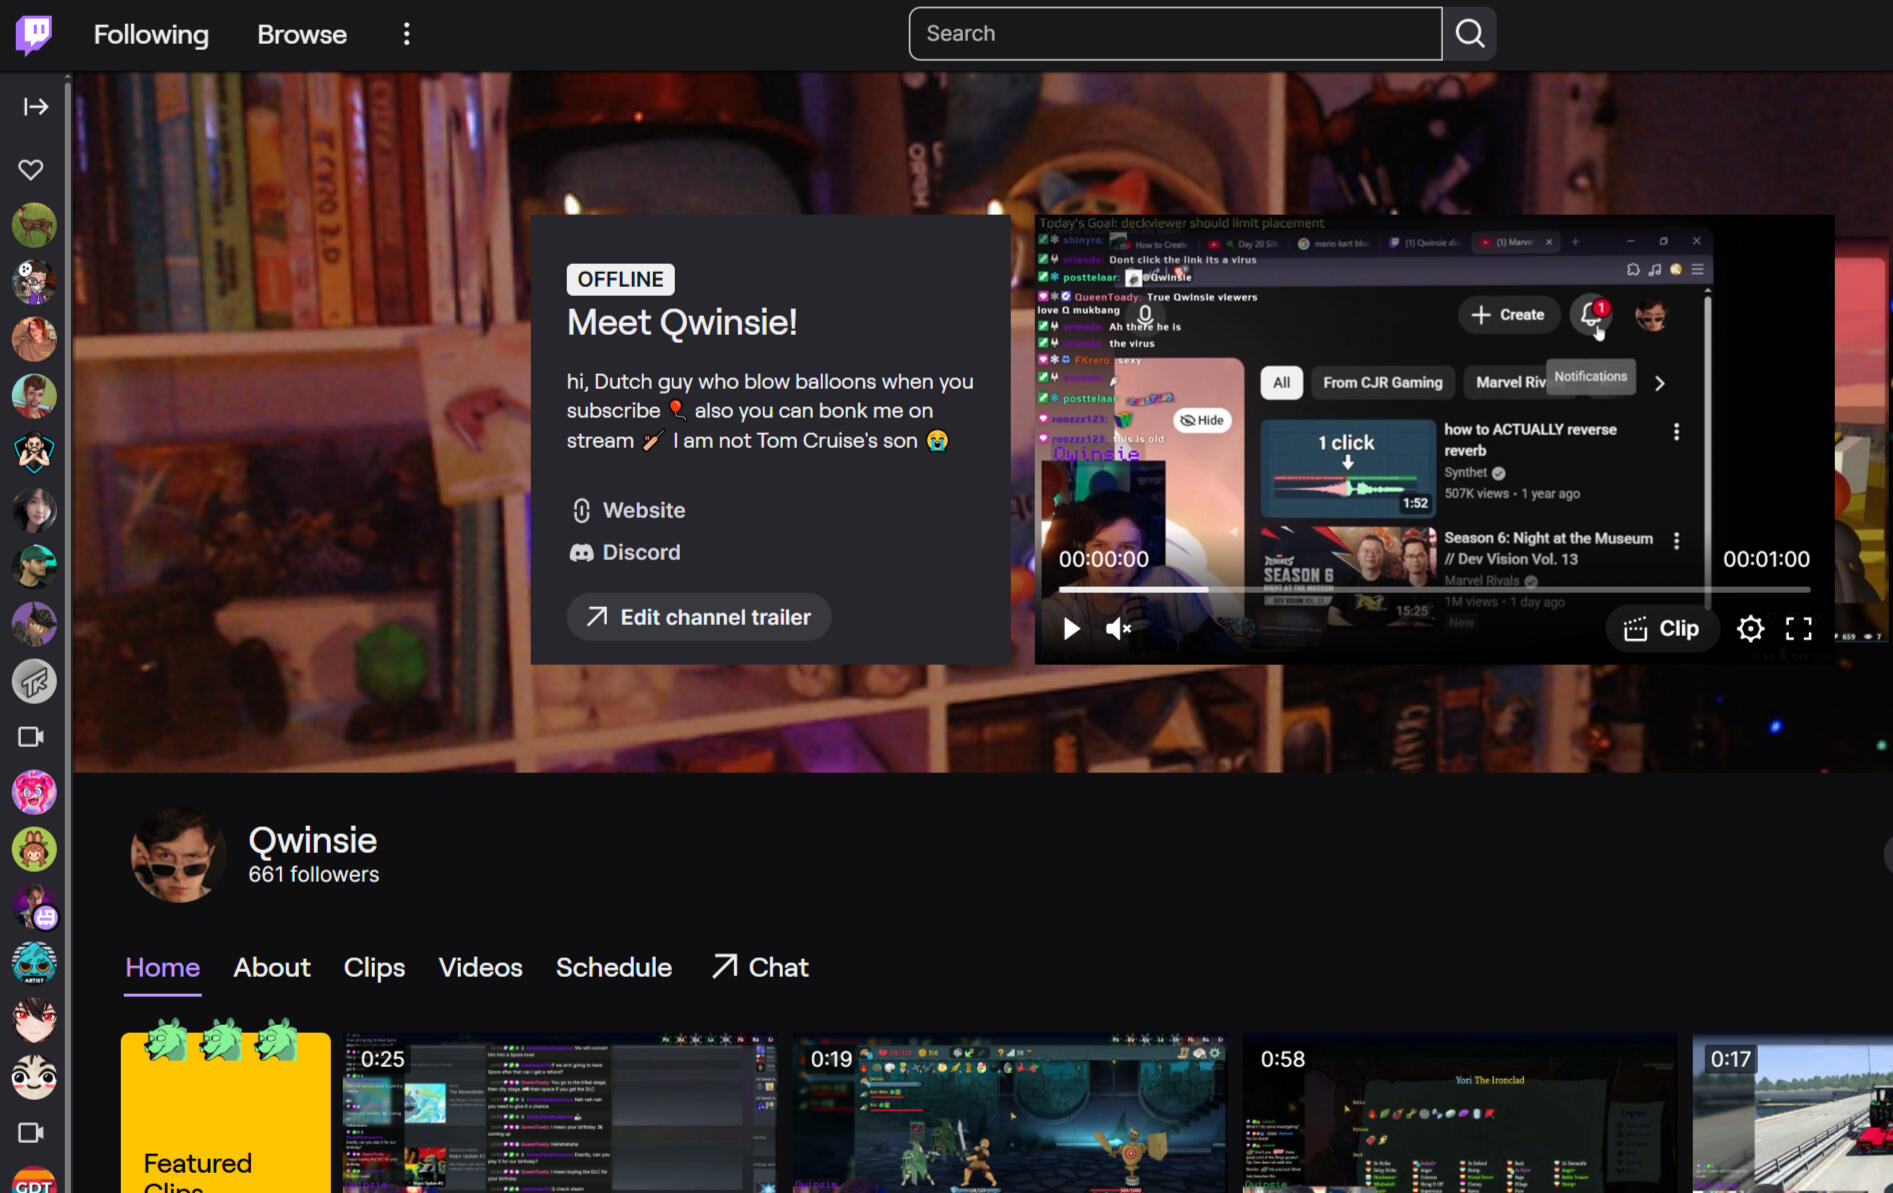Viewport: 1893px width, 1193px height.
Task: Open the 0:58 clip thumbnail
Action: pyautogui.click(x=1460, y=1112)
